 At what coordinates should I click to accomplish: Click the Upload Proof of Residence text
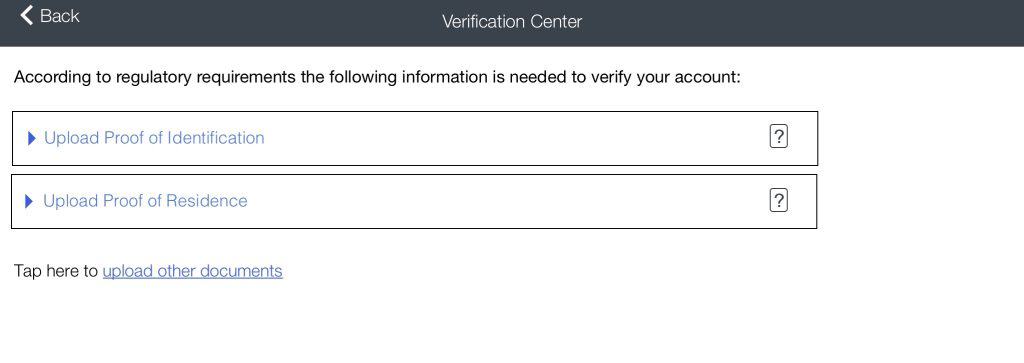coord(145,200)
